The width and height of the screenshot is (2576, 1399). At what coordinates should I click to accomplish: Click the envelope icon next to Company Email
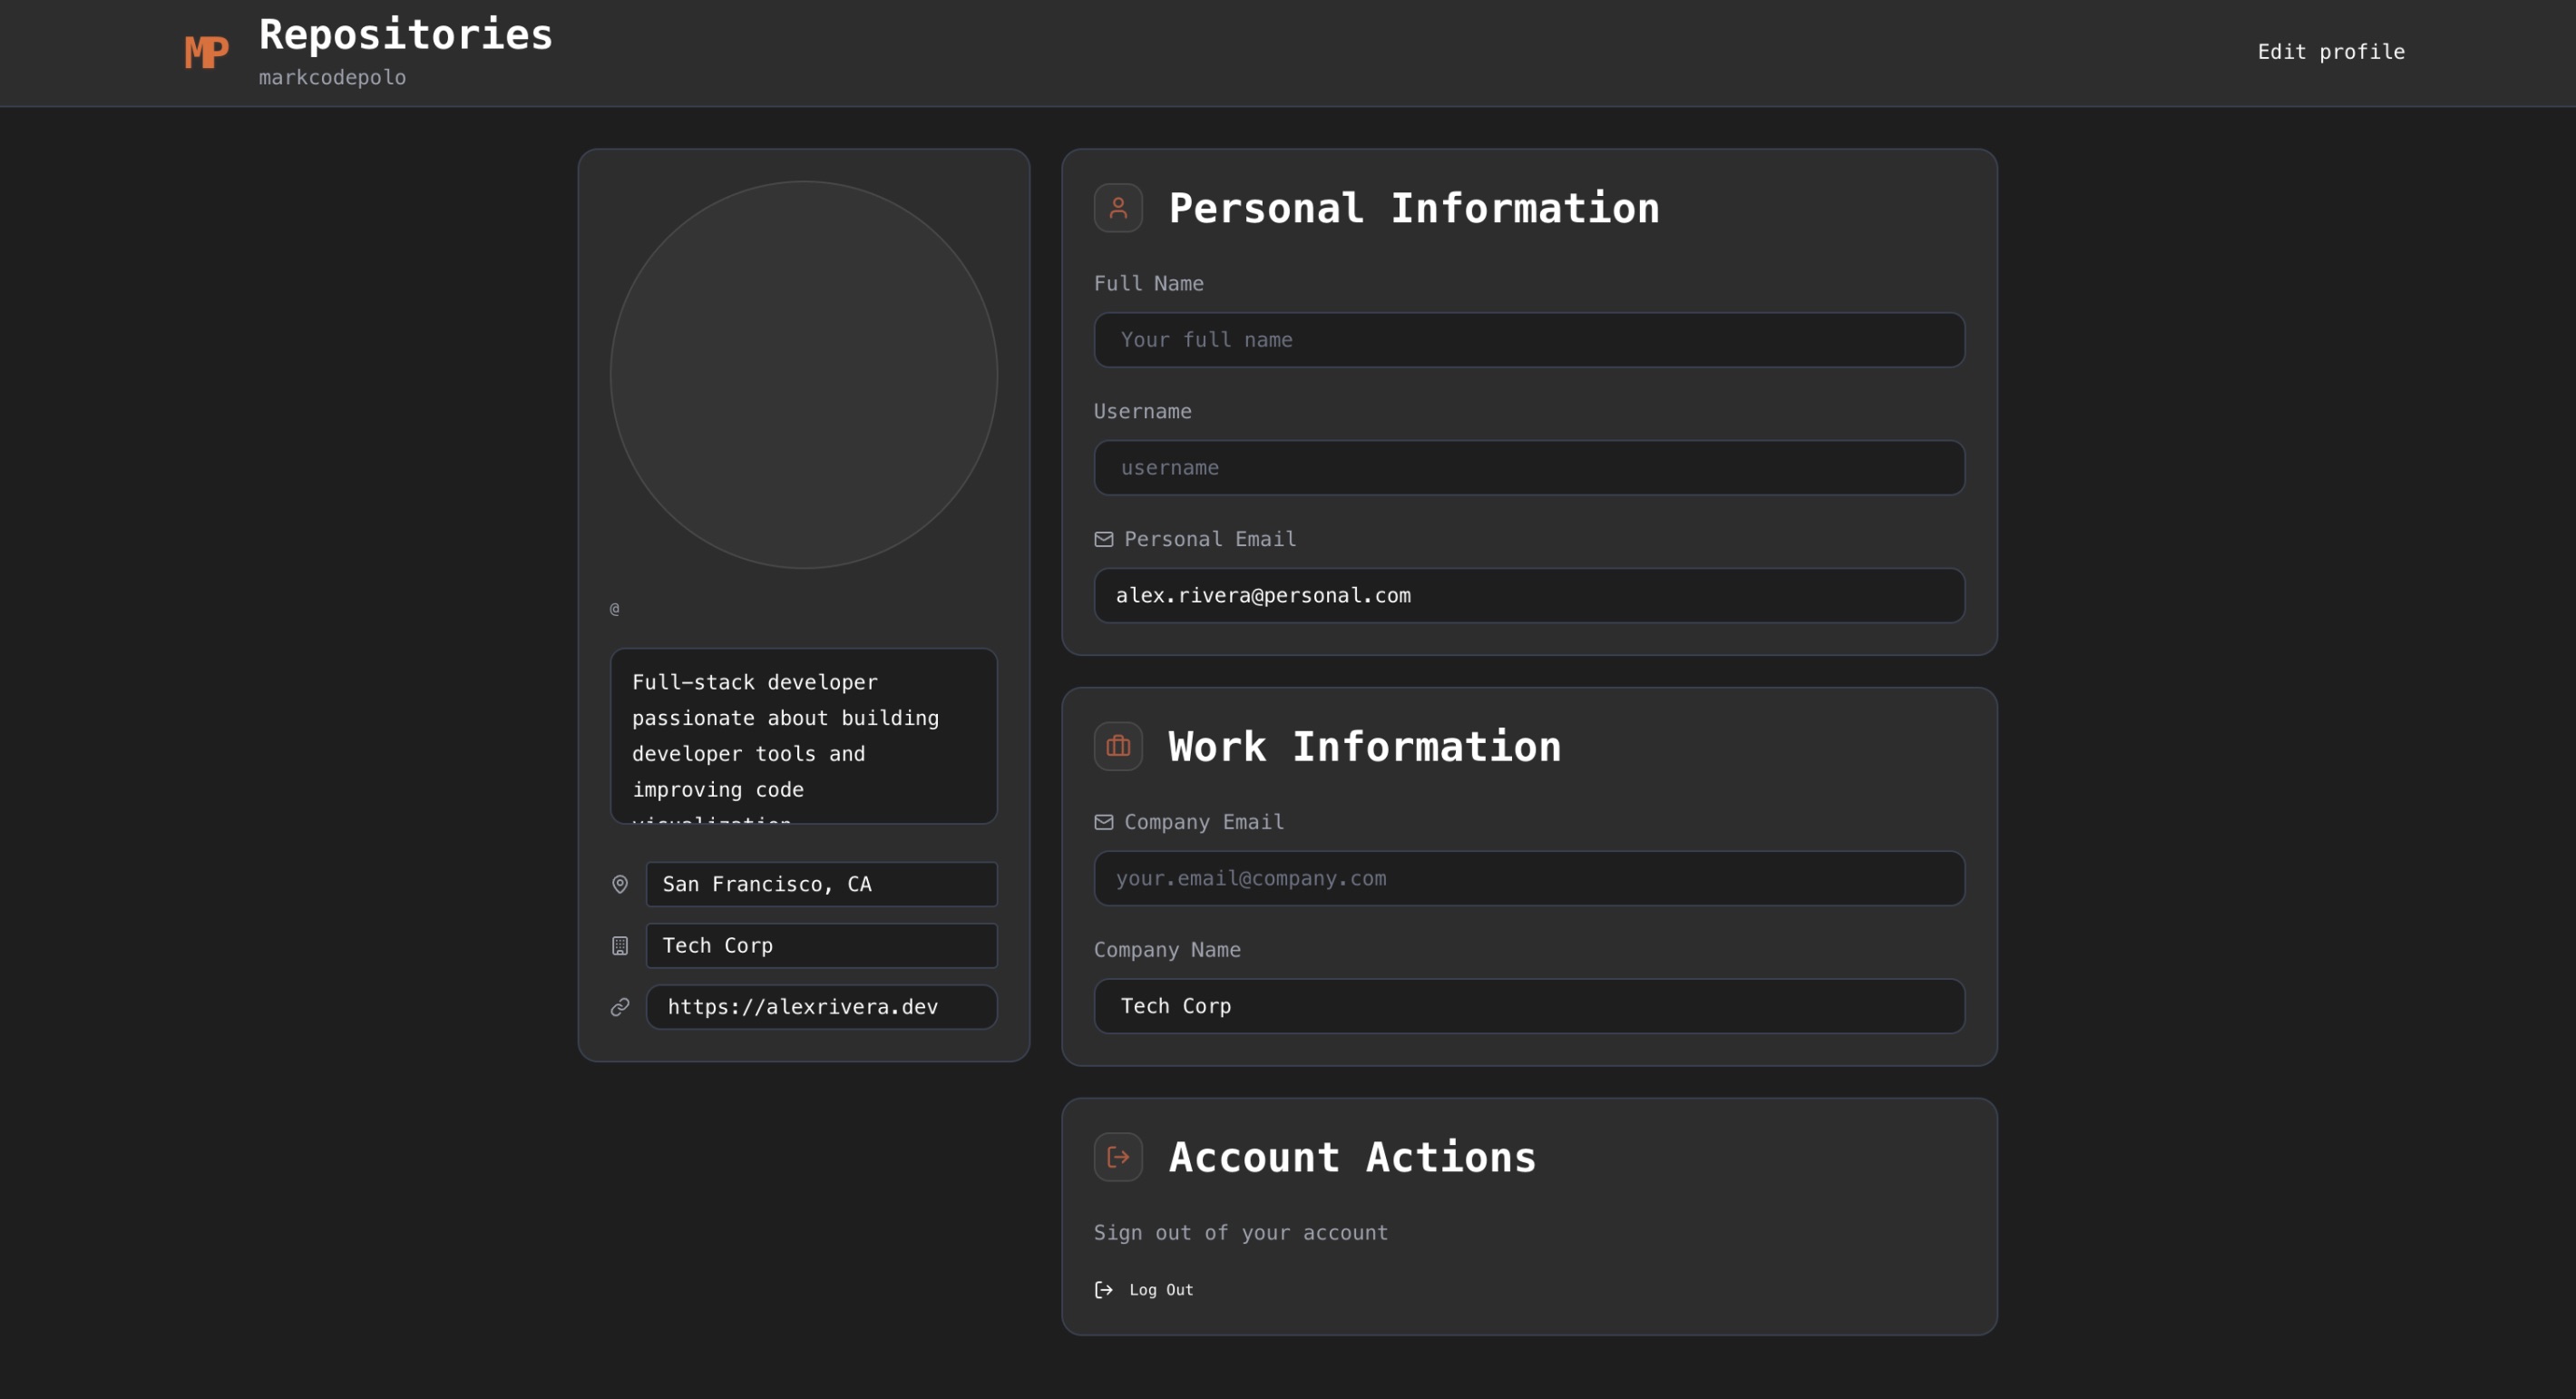pyautogui.click(x=1103, y=822)
